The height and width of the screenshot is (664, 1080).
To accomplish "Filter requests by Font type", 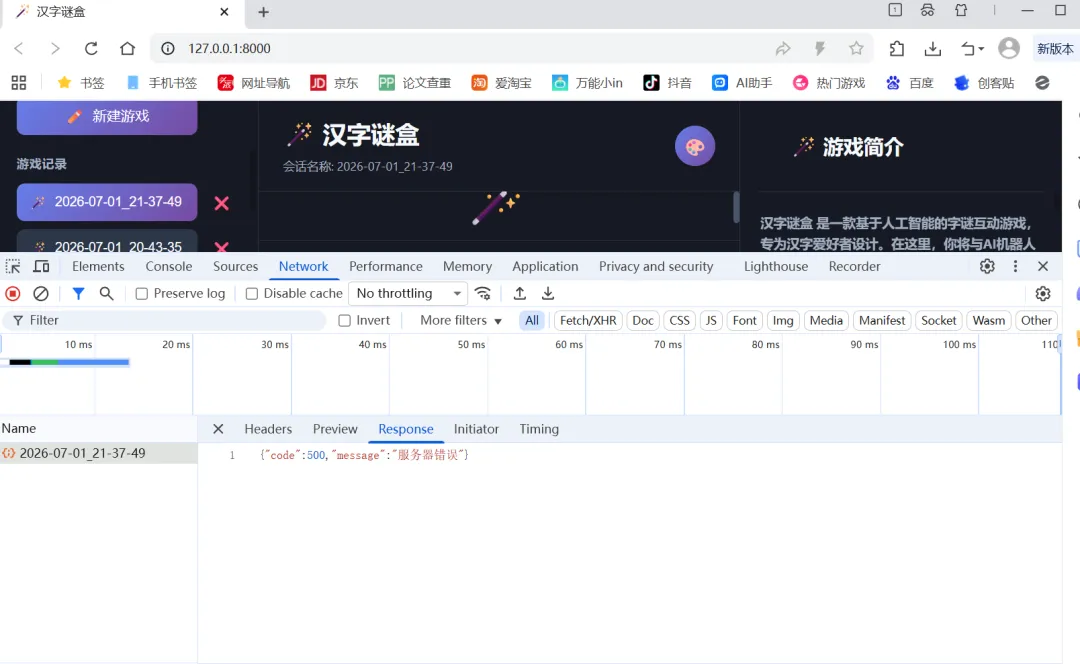I will (x=745, y=320).
